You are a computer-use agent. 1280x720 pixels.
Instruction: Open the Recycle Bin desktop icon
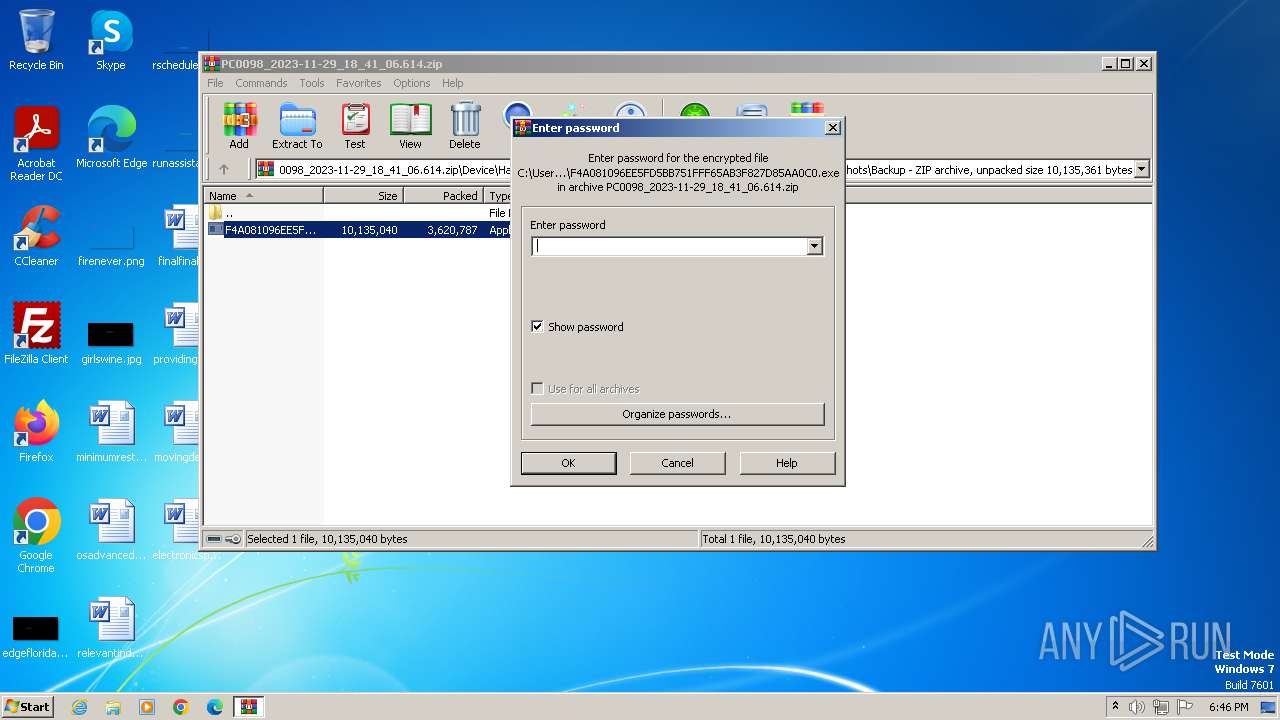tap(36, 41)
